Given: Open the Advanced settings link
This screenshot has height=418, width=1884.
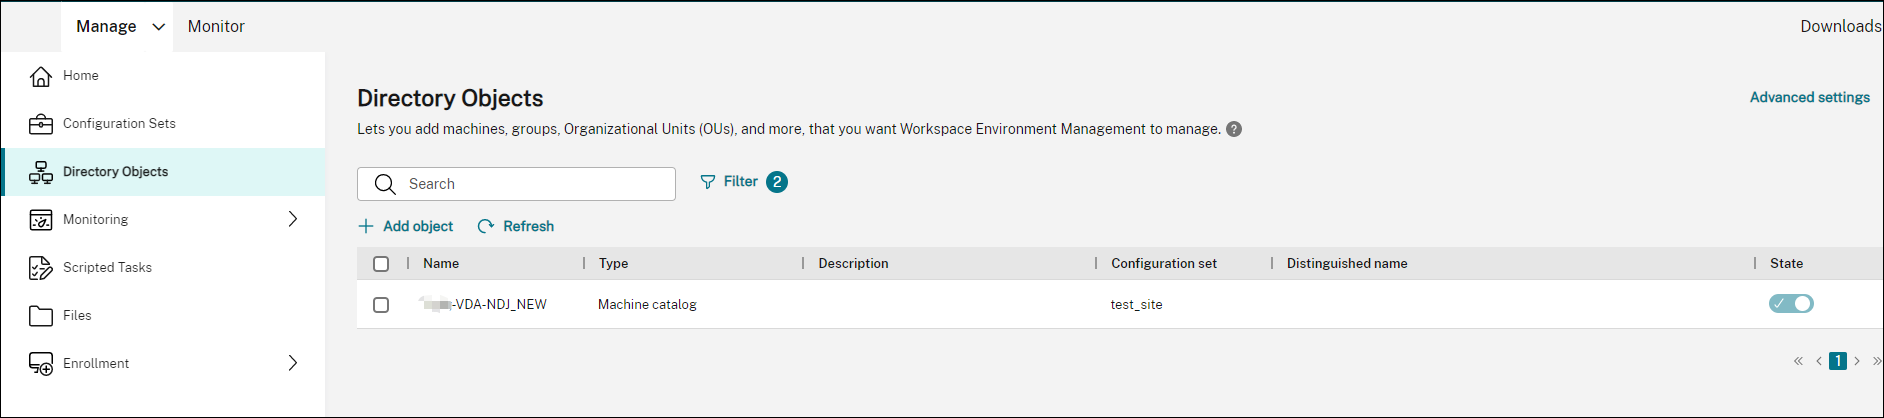Looking at the screenshot, I should [1809, 97].
